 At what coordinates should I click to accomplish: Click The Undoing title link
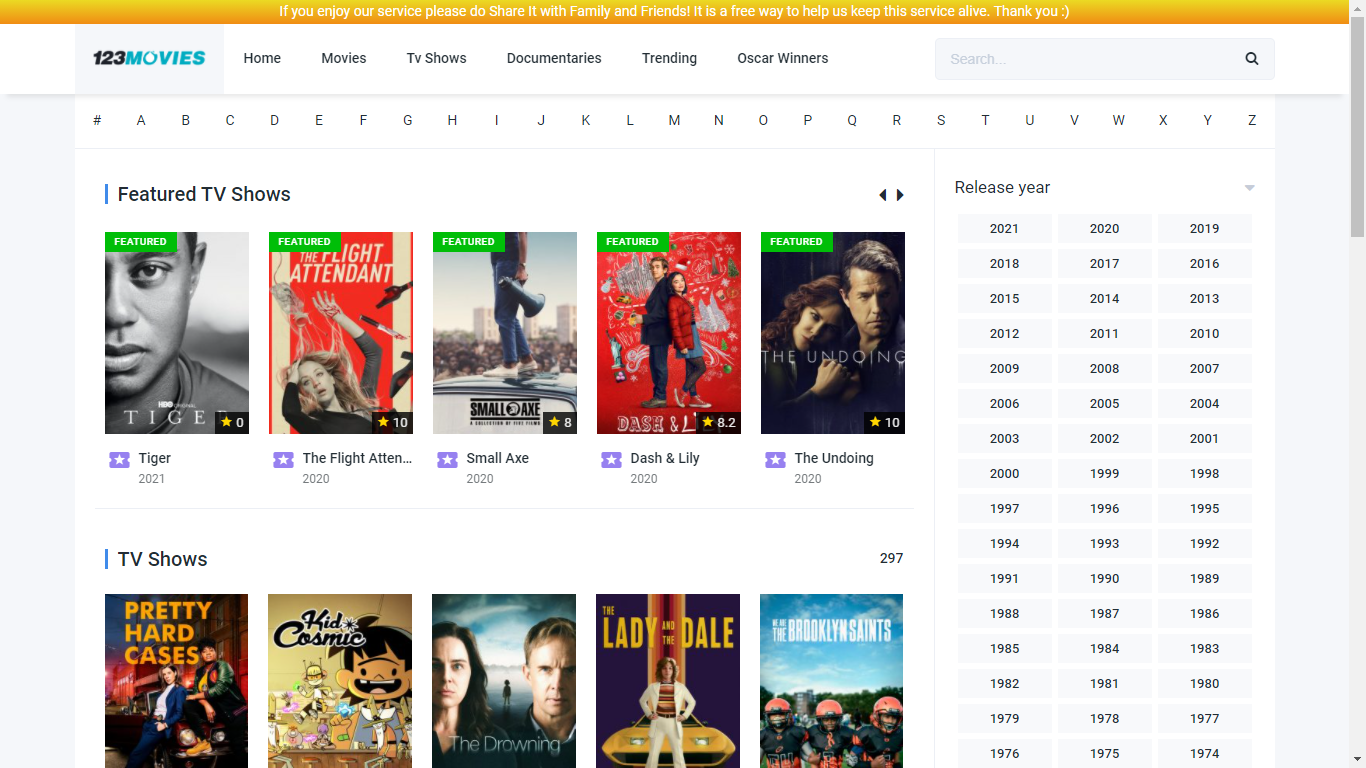coord(833,458)
